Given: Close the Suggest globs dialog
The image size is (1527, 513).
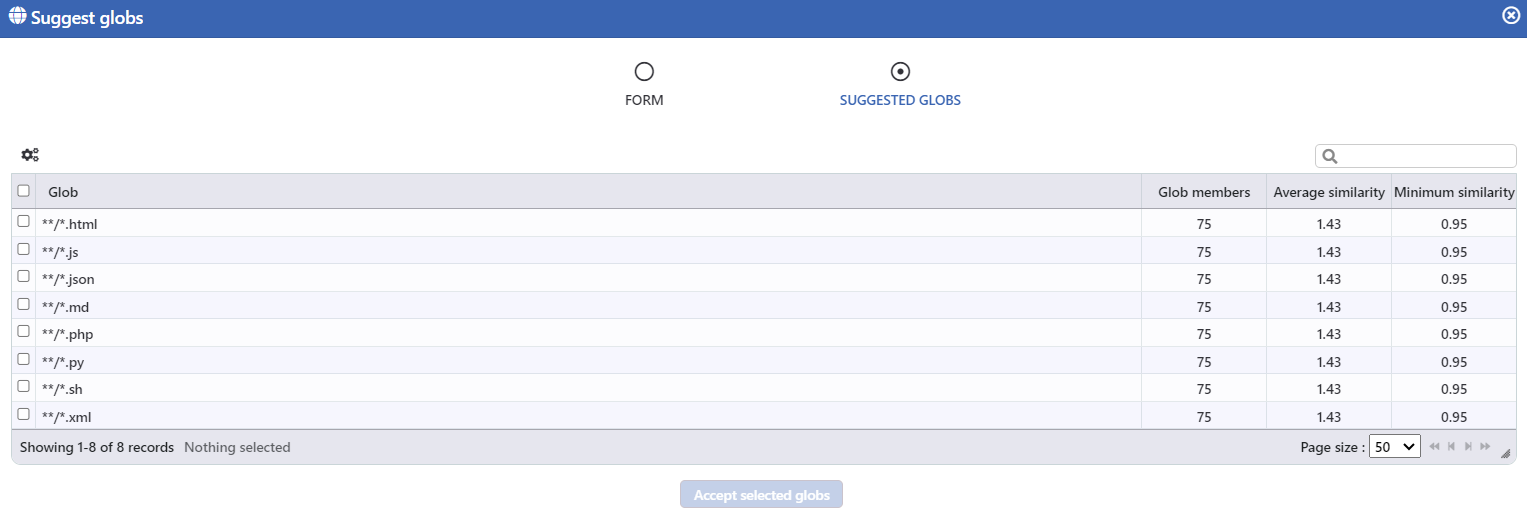Looking at the screenshot, I should coord(1511,16).
